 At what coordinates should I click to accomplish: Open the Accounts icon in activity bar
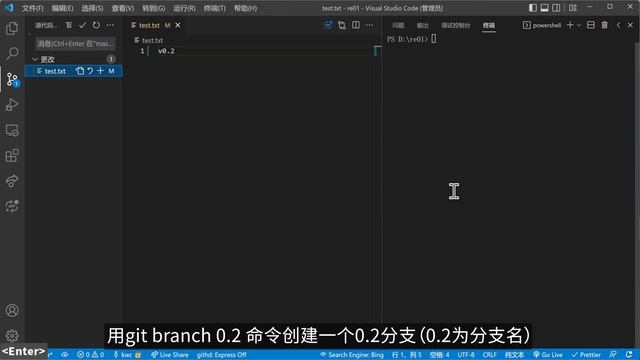12,311
